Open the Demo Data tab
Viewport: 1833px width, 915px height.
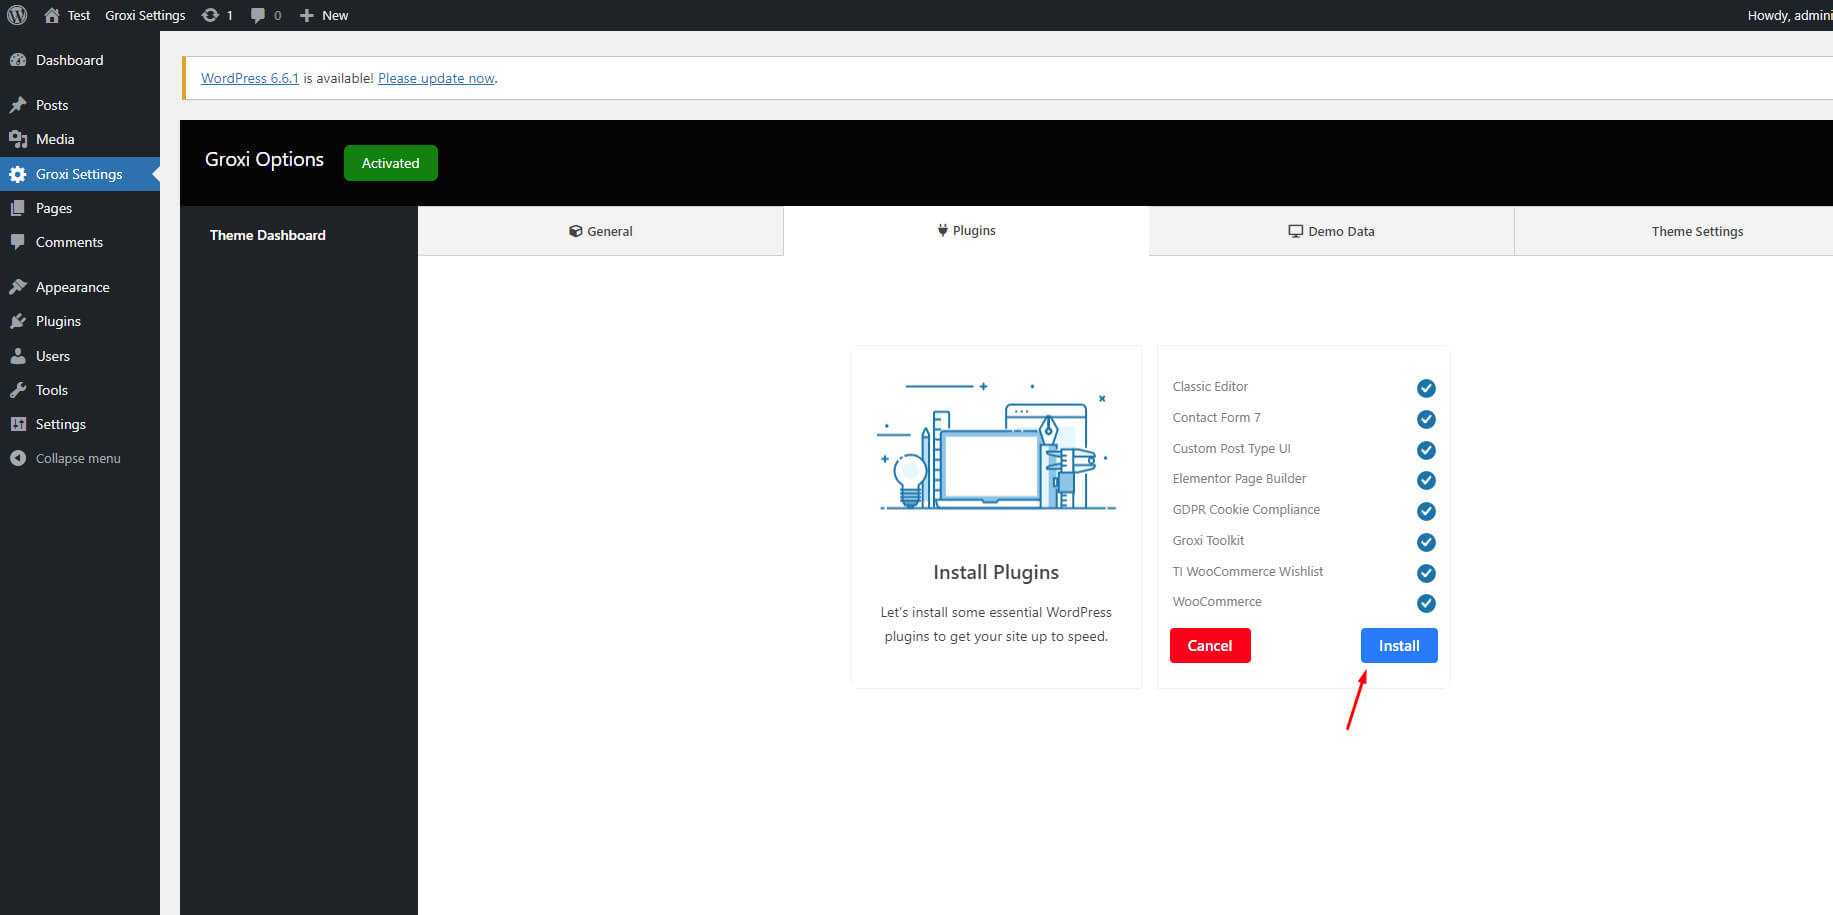coord(1331,231)
